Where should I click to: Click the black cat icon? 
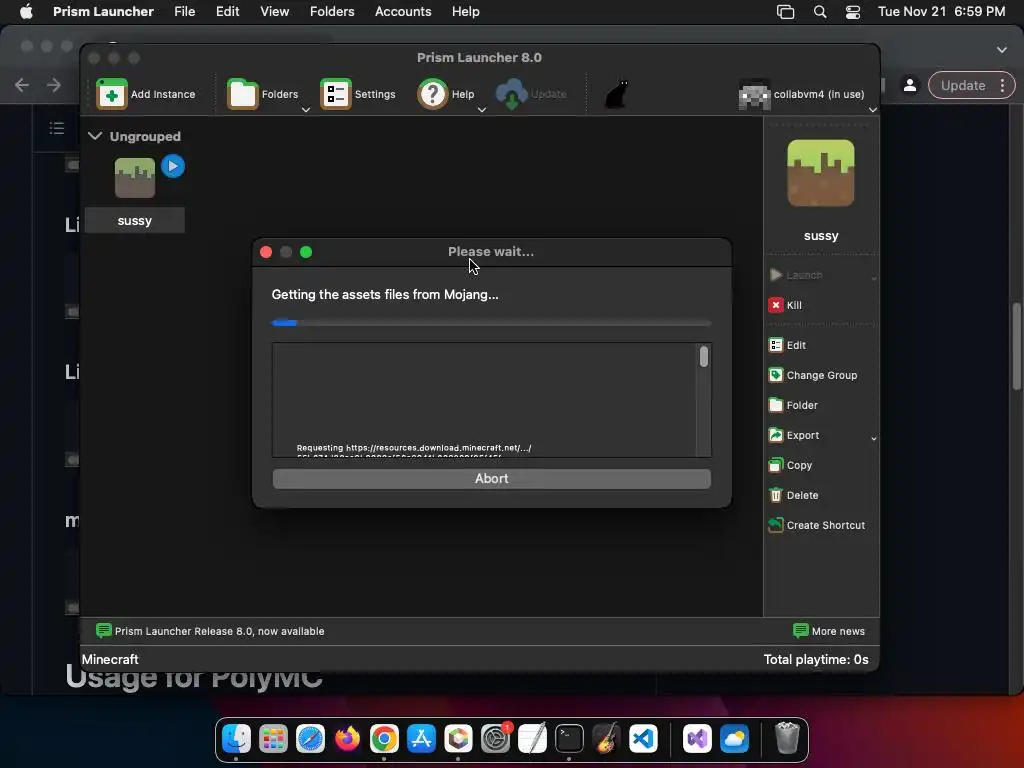pyautogui.click(x=616, y=94)
